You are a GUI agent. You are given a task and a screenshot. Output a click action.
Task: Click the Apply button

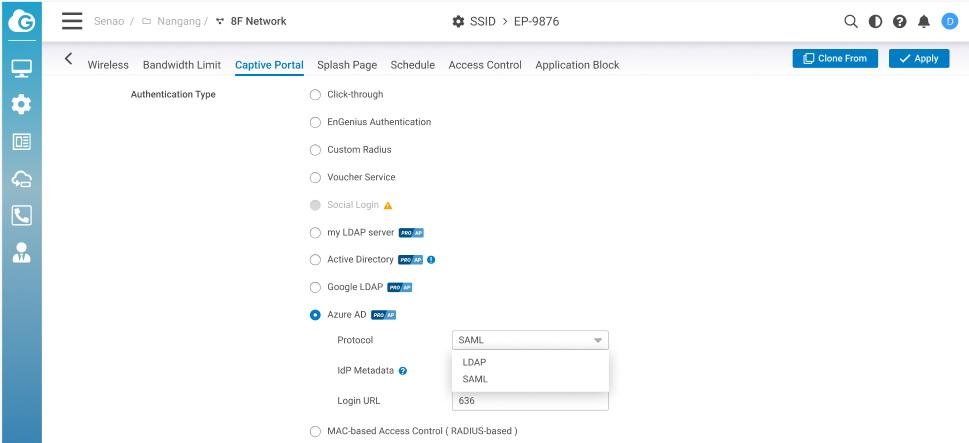pyautogui.click(x=919, y=59)
